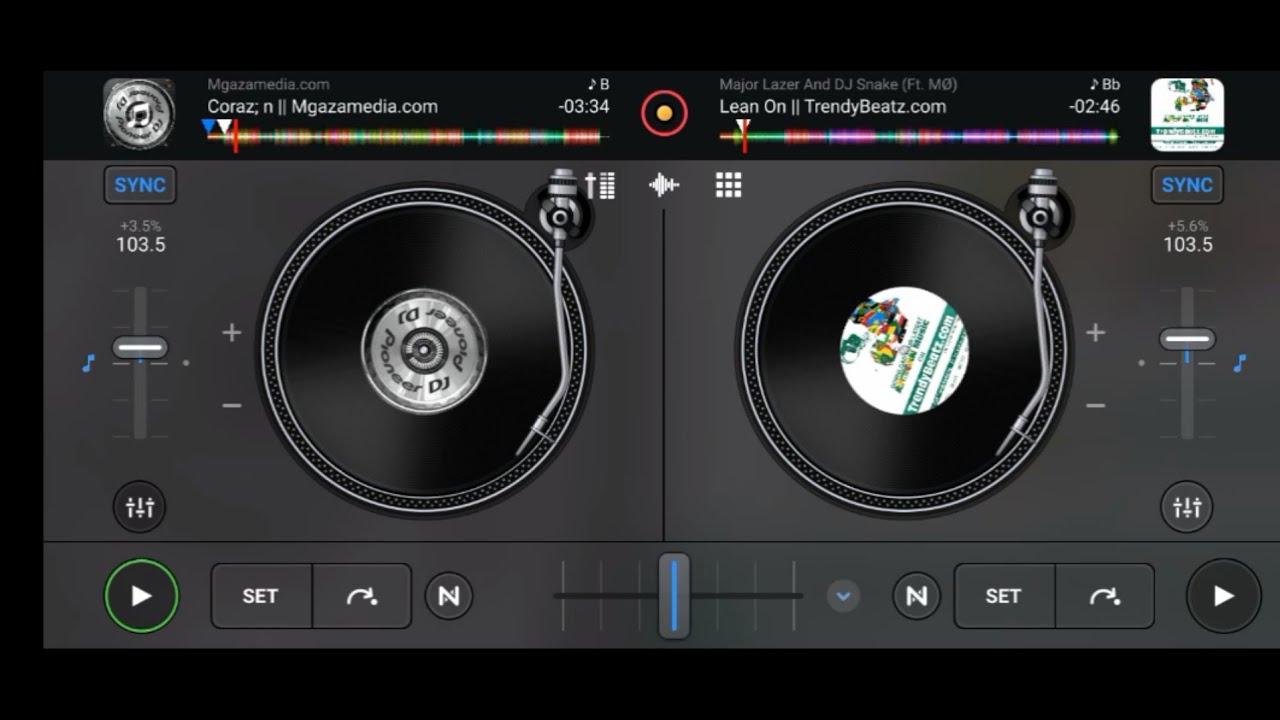Open right deck equalizer mixer icon

point(1187,507)
